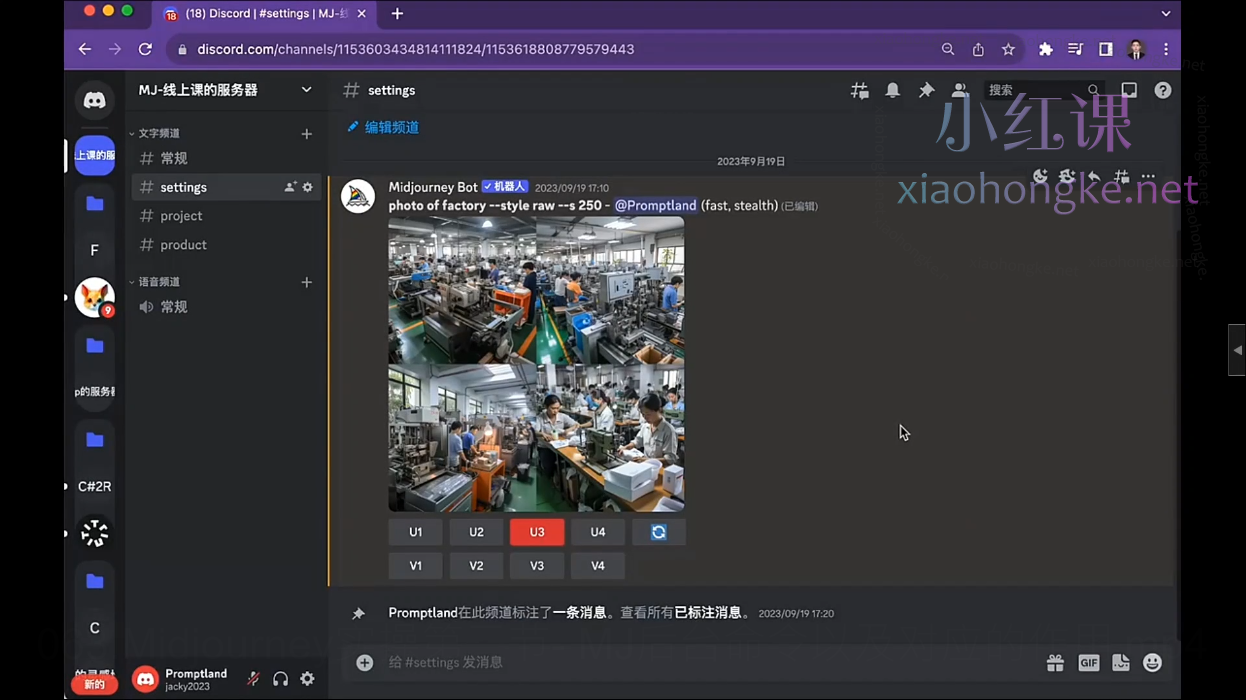Open Discord home direct messages icon
Screen dimensions: 1246x700
(x=94, y=100)
